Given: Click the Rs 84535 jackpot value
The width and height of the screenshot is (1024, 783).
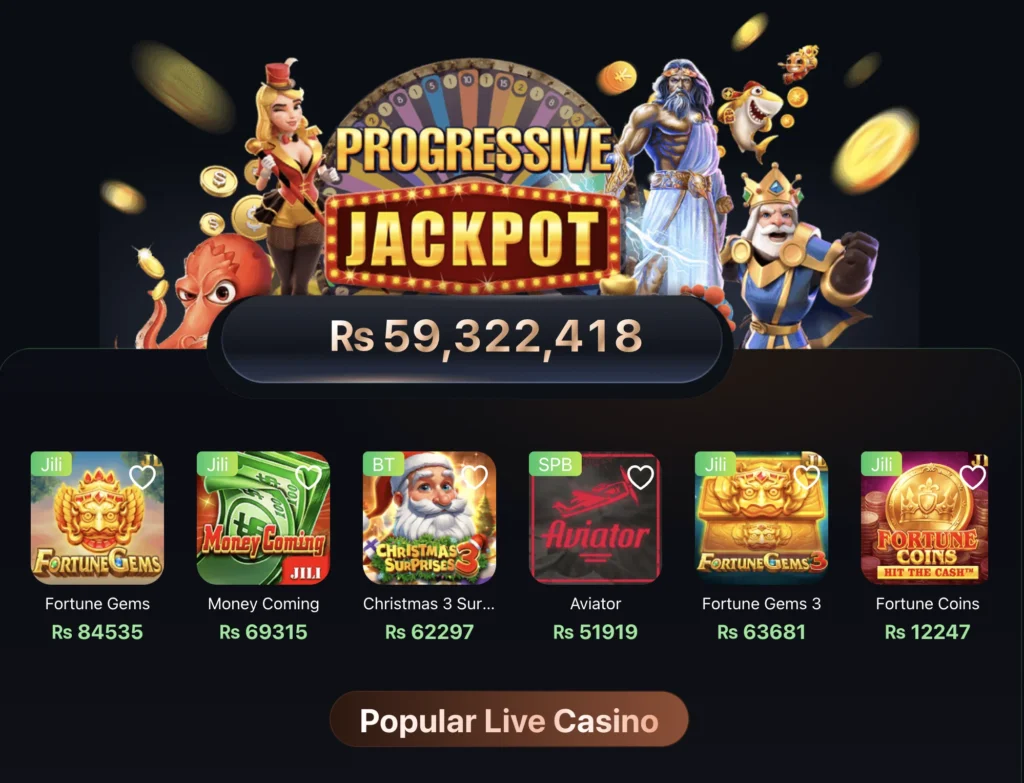Looking at the screenshot, I should click(97, 632).
